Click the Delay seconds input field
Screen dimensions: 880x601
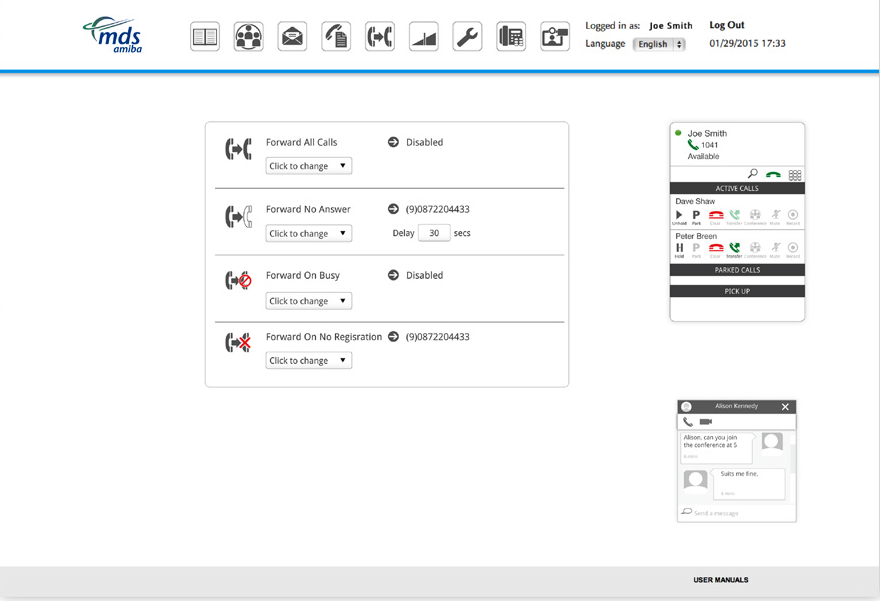pos(433,233)
